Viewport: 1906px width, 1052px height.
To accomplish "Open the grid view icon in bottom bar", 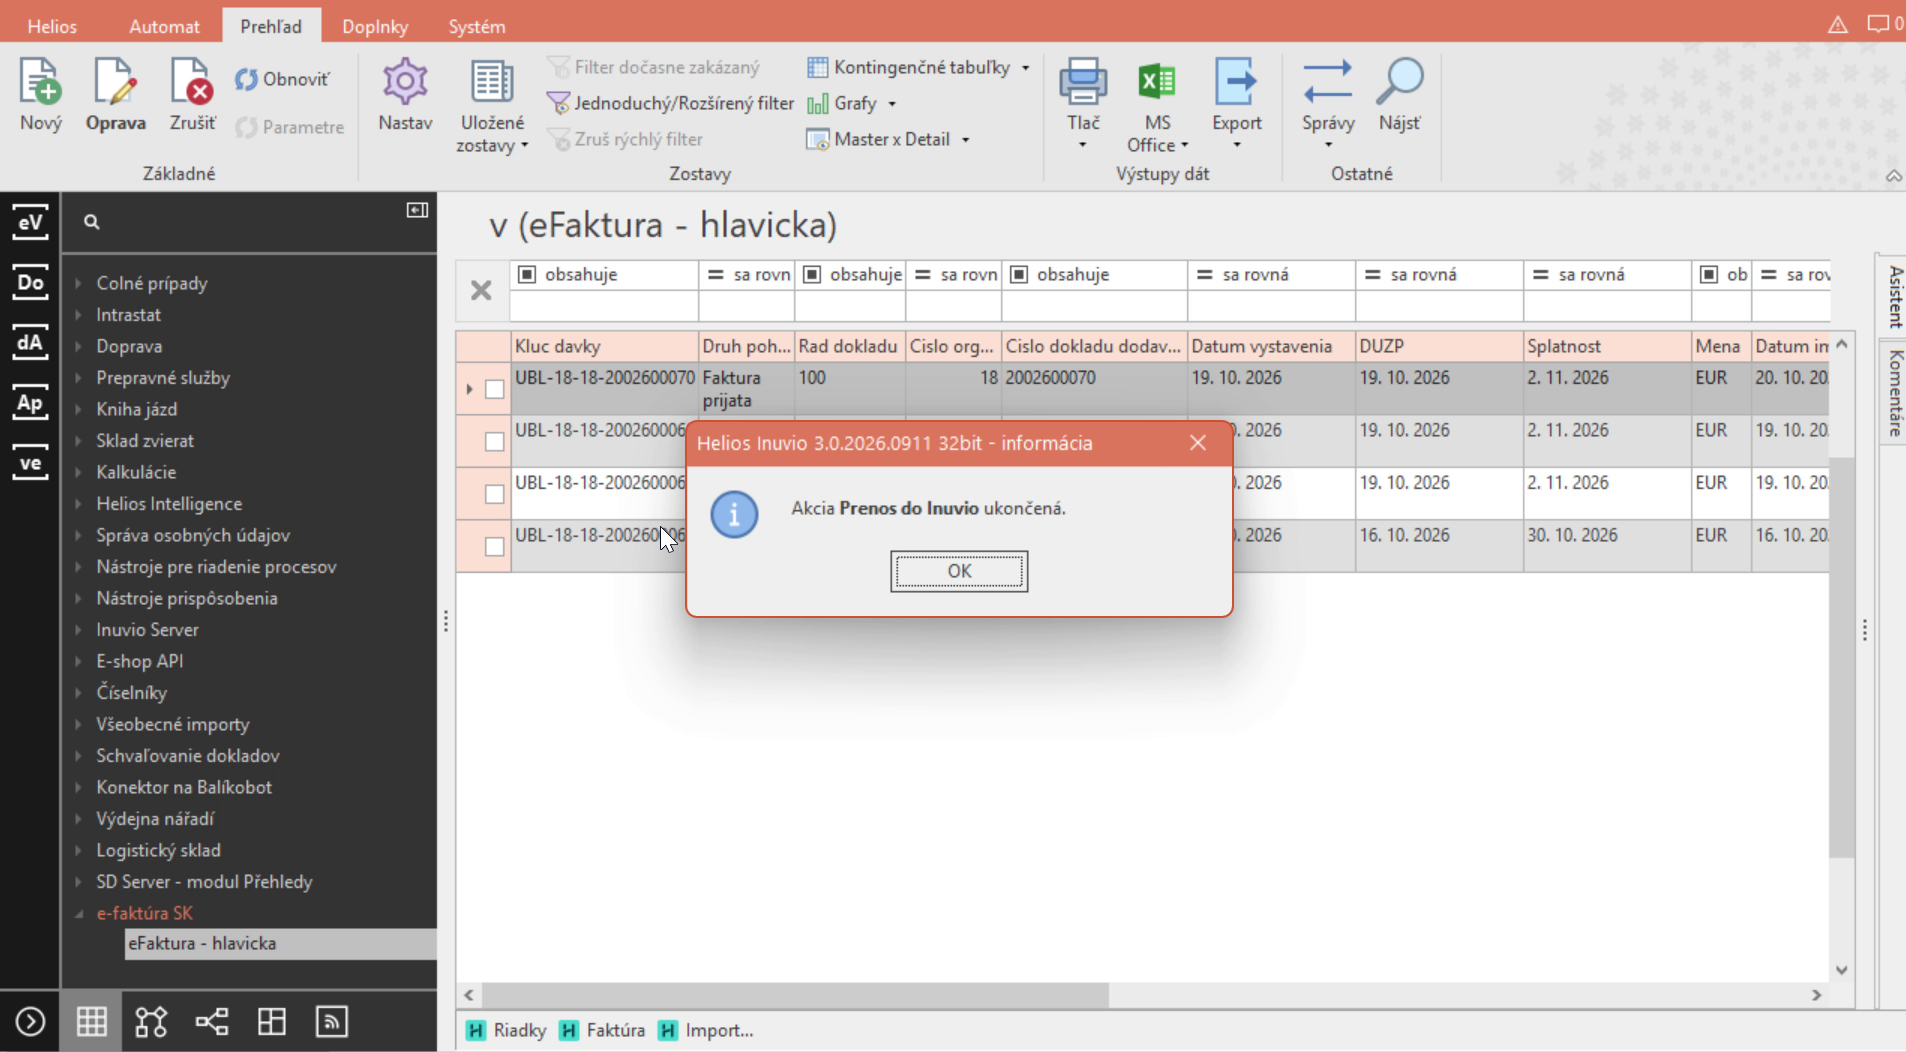I will (x=91, y=1021).
